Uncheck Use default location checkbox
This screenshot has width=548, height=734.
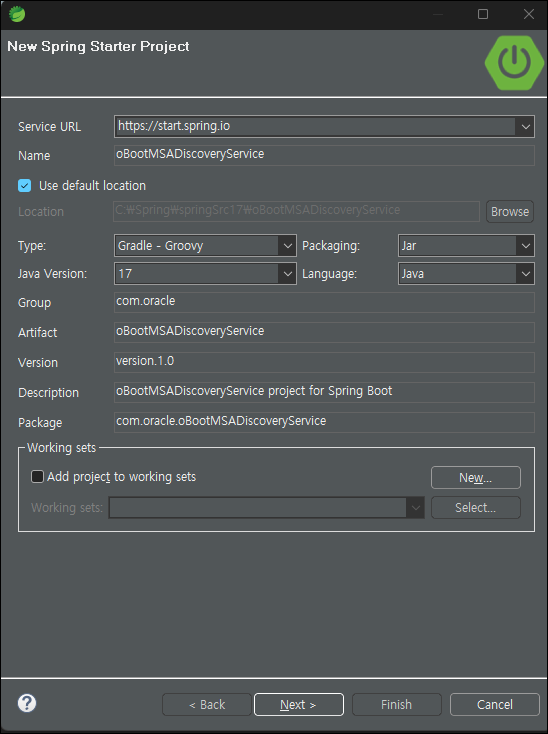24,185
